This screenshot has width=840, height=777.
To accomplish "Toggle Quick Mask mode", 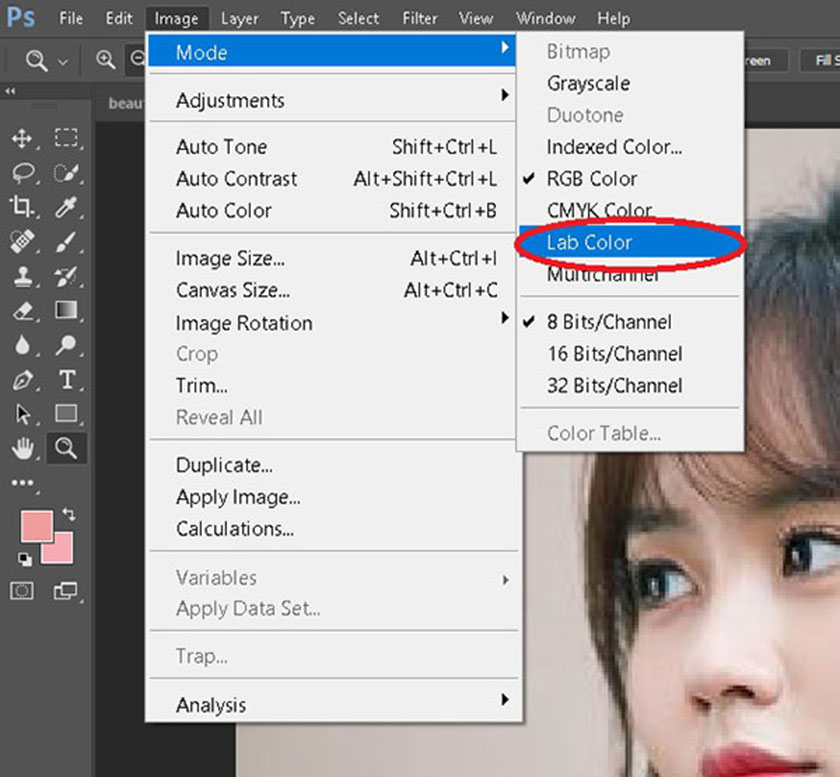I will (21, 591).
